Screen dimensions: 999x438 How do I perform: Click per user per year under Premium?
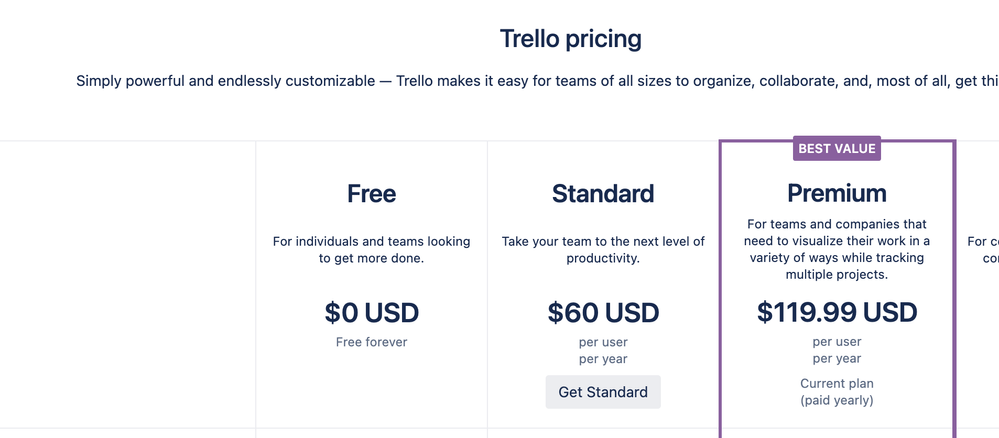point(837,350)
